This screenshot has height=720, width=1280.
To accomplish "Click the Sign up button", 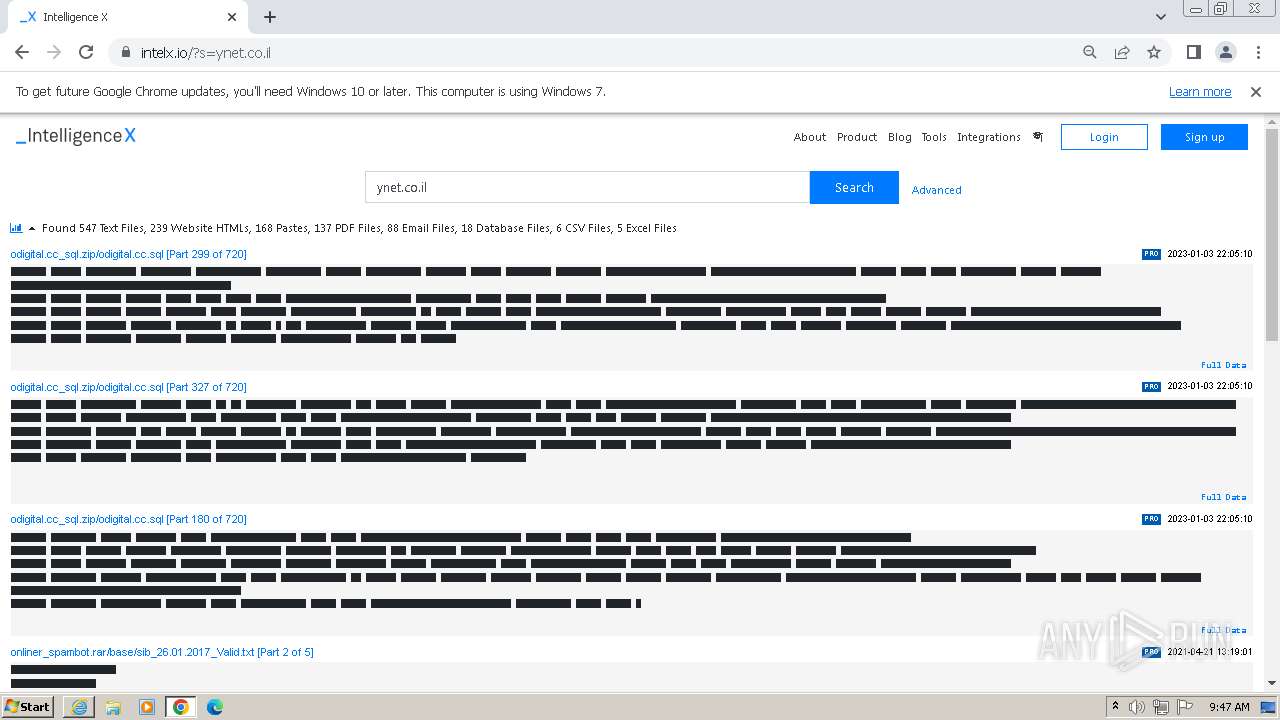I will coord(1204,137).
